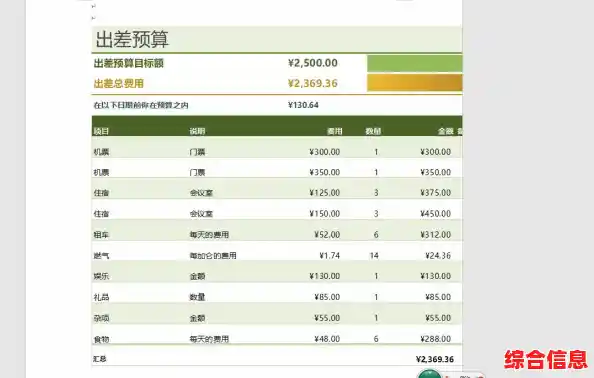Click the ¥450.00 amount cell

(x=436, y=214)
